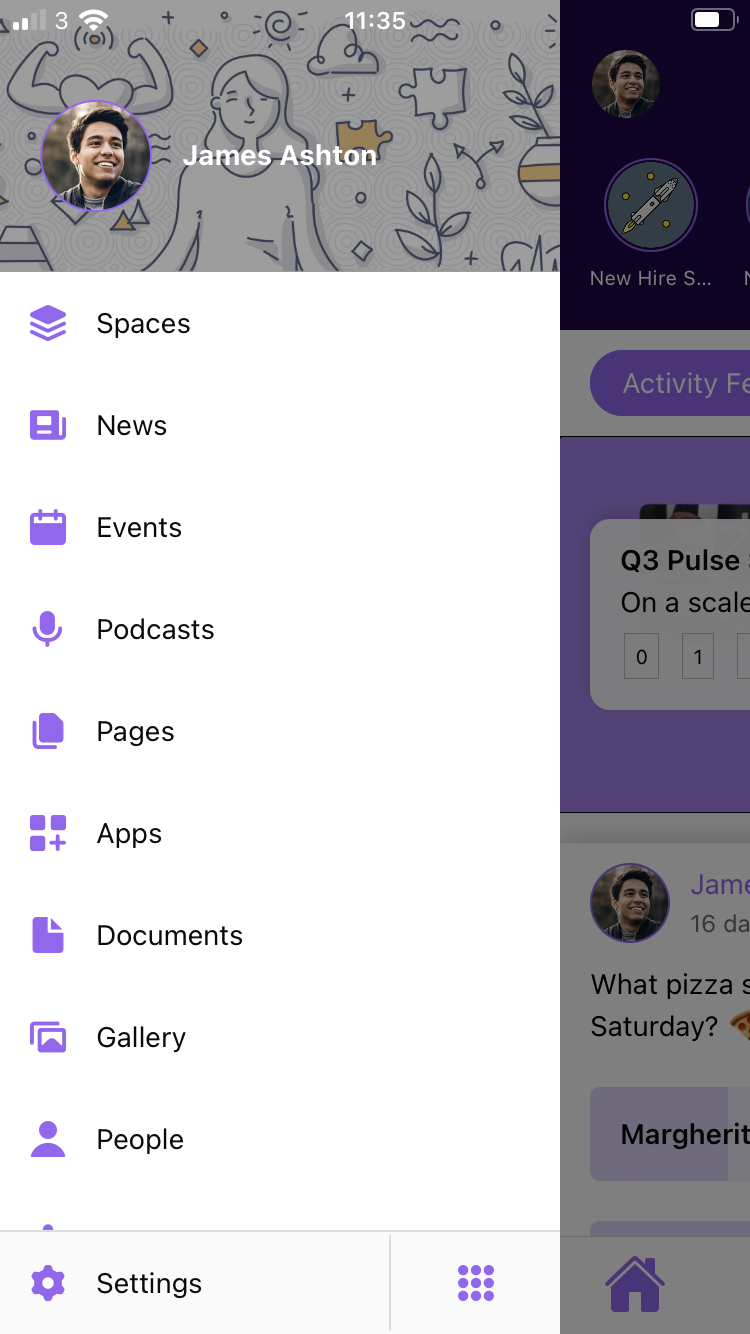
Task: Tap the Apps grid-plus icon
Action: [48, 834]
